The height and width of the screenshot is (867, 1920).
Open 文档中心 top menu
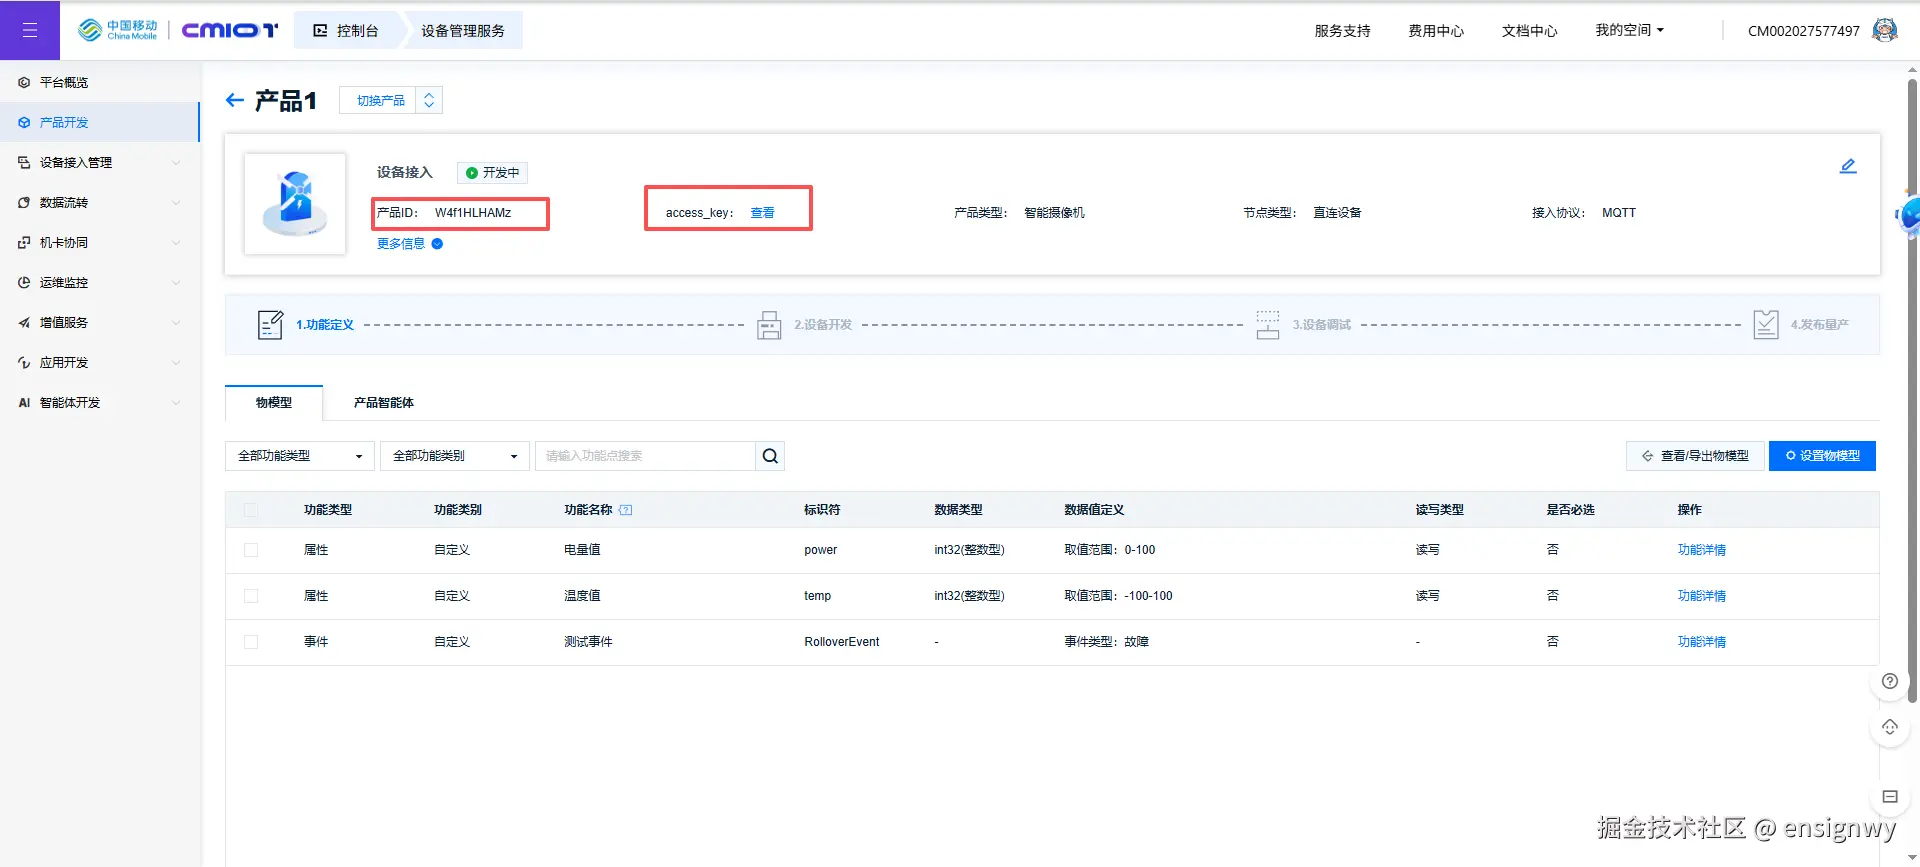click(x=1529, y=31)
